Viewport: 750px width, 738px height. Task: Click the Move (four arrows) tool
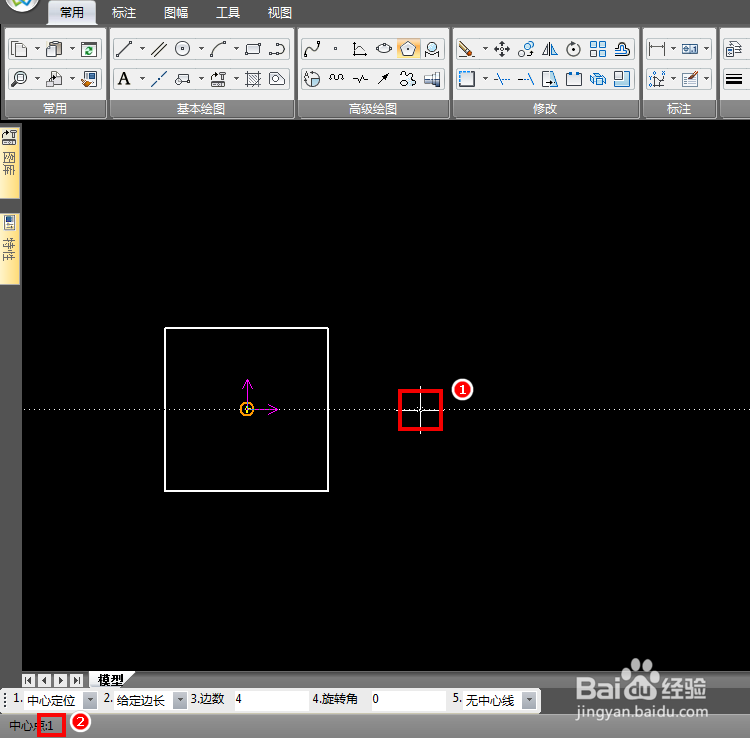(502, 49)
